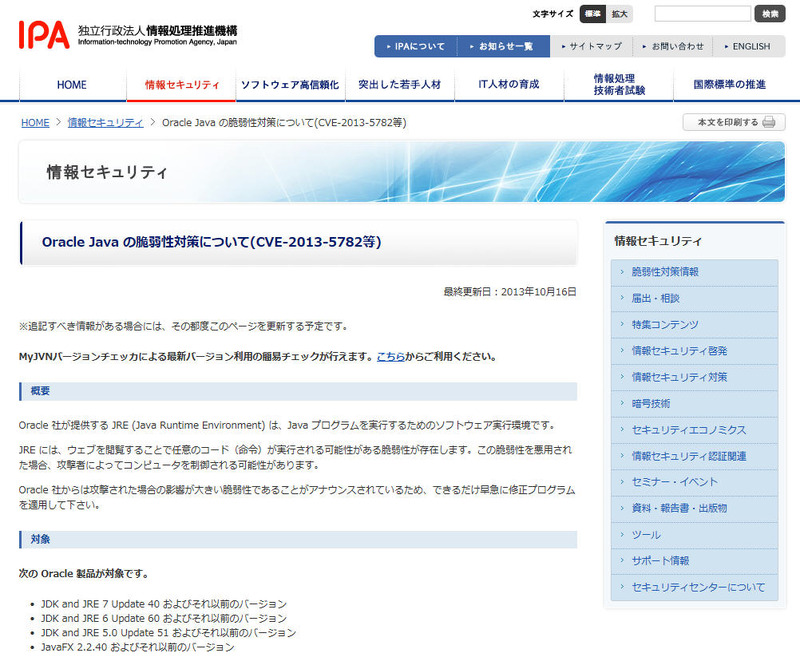The width and height of the screenshot is (800, 657).
Task: Open the IT人材の育成 tab
Action: tap(509, 85)
